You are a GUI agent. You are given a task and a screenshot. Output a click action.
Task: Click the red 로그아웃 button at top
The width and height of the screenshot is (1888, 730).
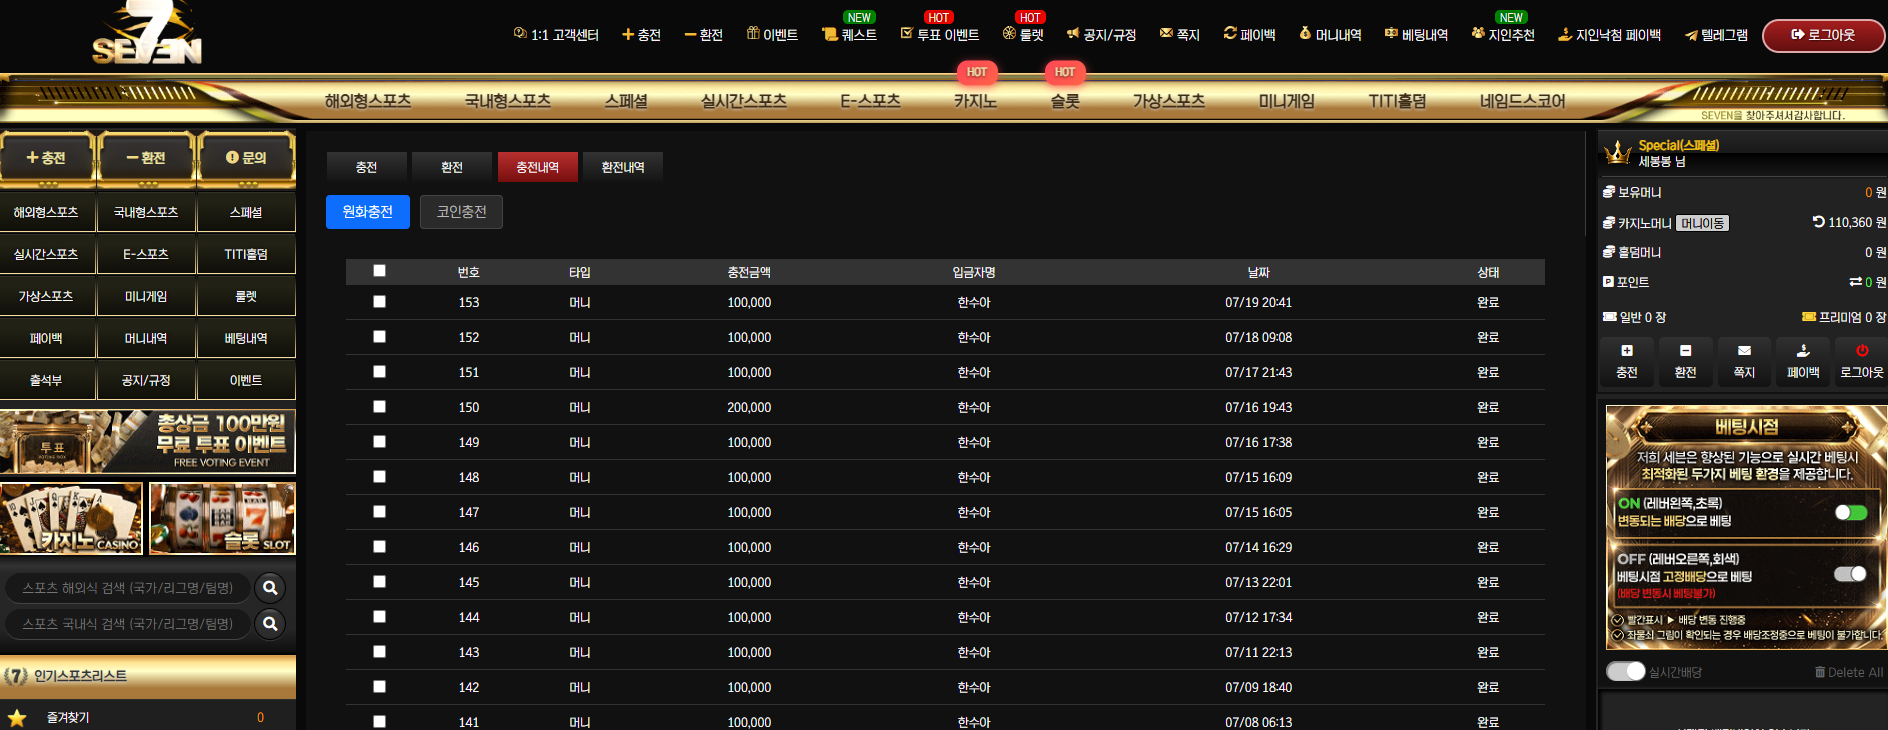pyautogui.click(x=1823, y=35)
